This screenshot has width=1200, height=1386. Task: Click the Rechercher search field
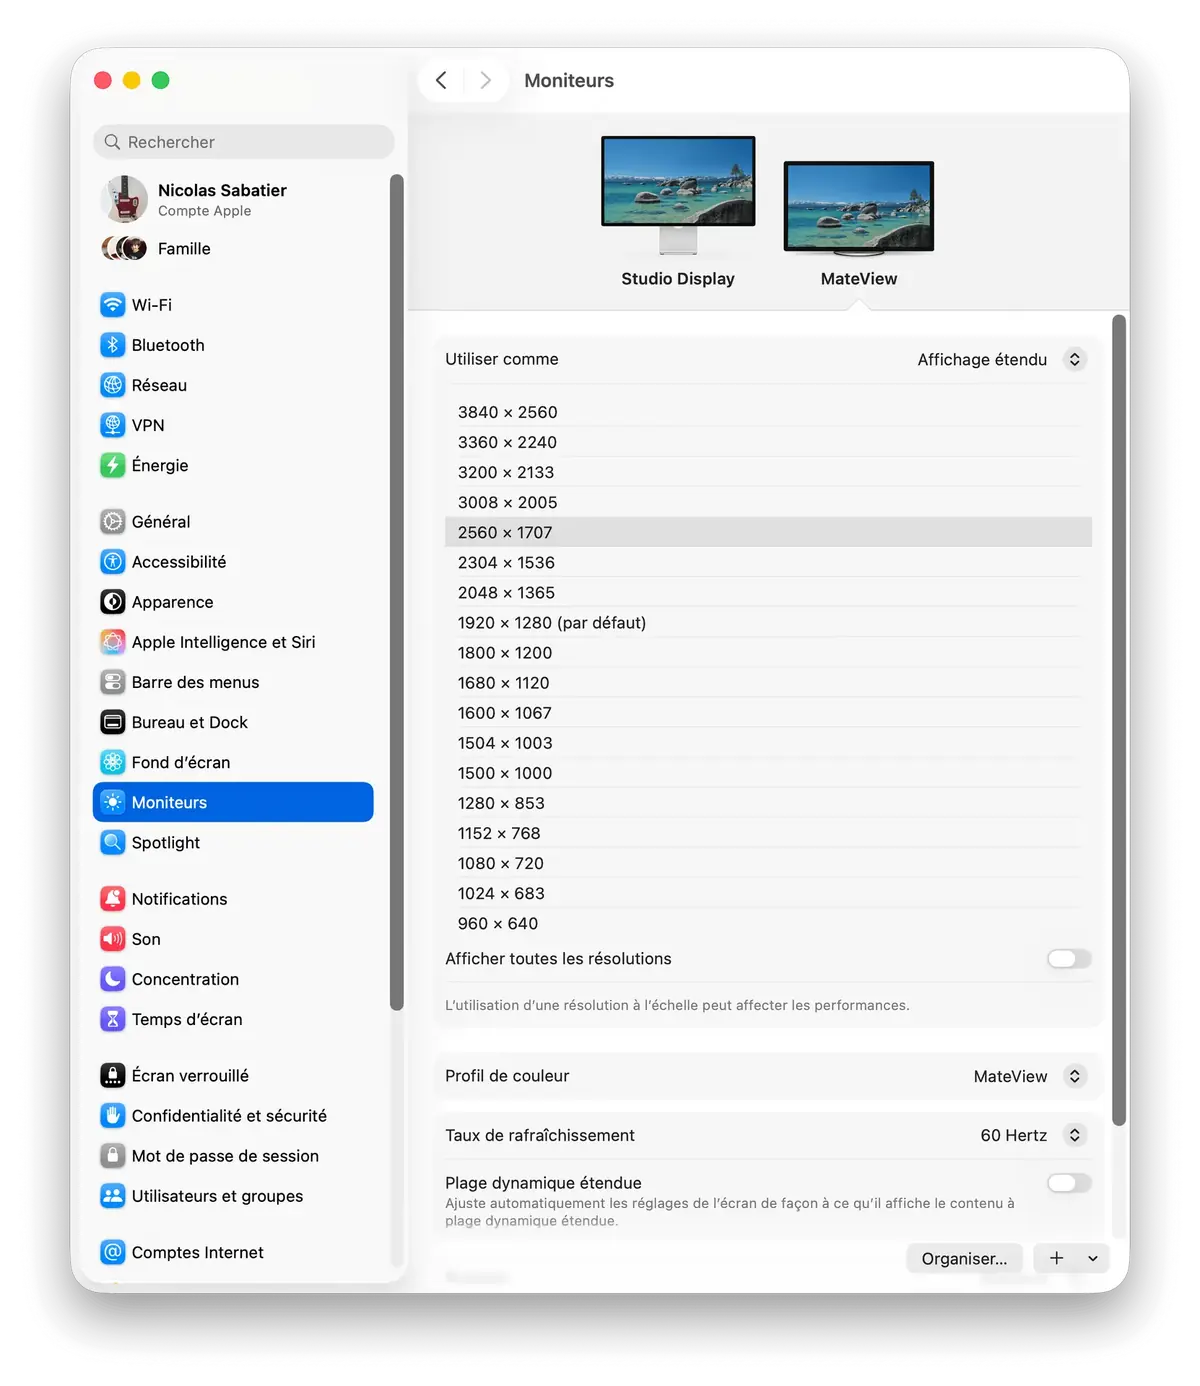(x=244, y=142)
